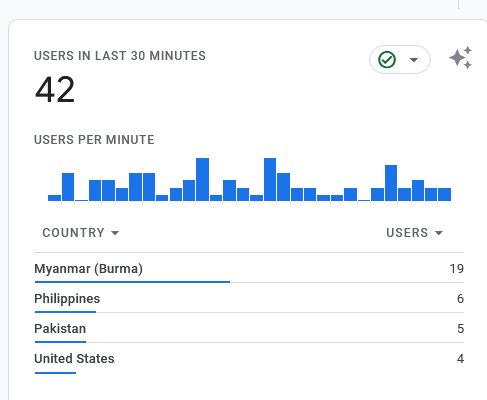This screenshot has height=400, width=487.
Task: Click the Philippines blue progress bar
Action: pyautogui.click(x=65, y=312)
